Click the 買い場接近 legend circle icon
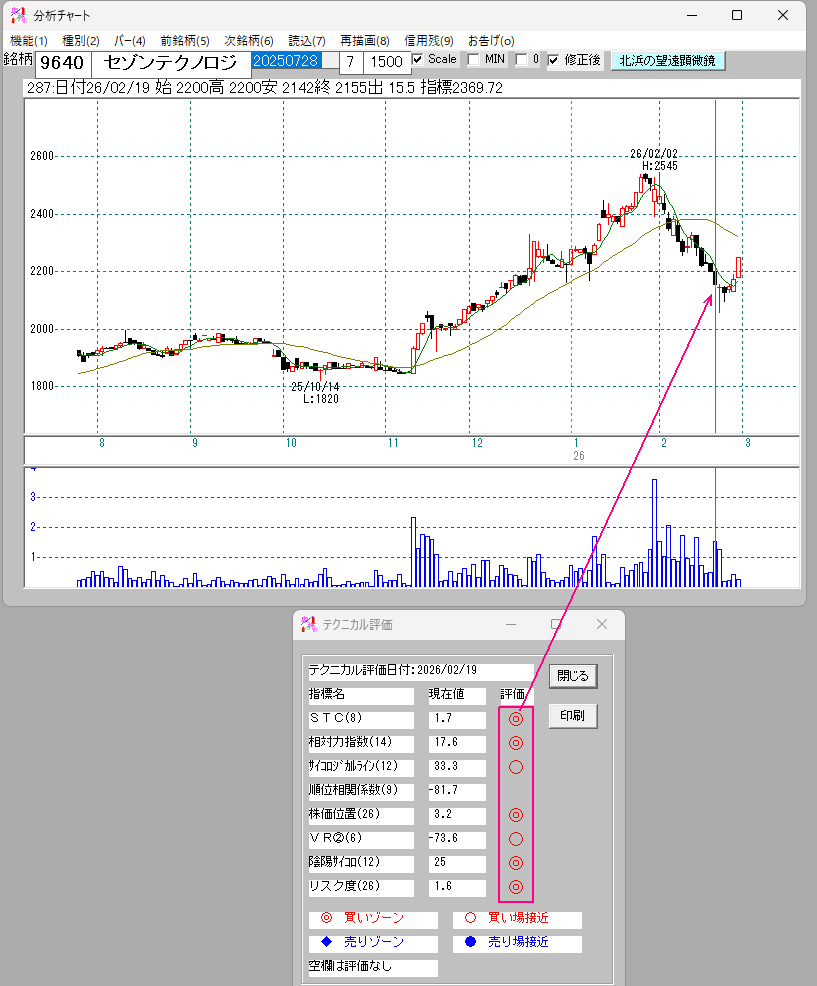 pos(470,918)
